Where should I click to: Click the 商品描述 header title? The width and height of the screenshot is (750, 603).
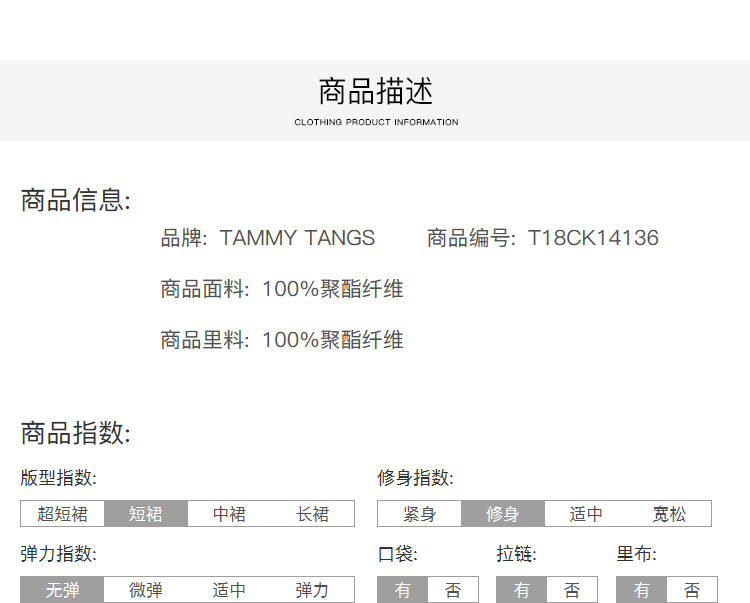click(376, 92)
